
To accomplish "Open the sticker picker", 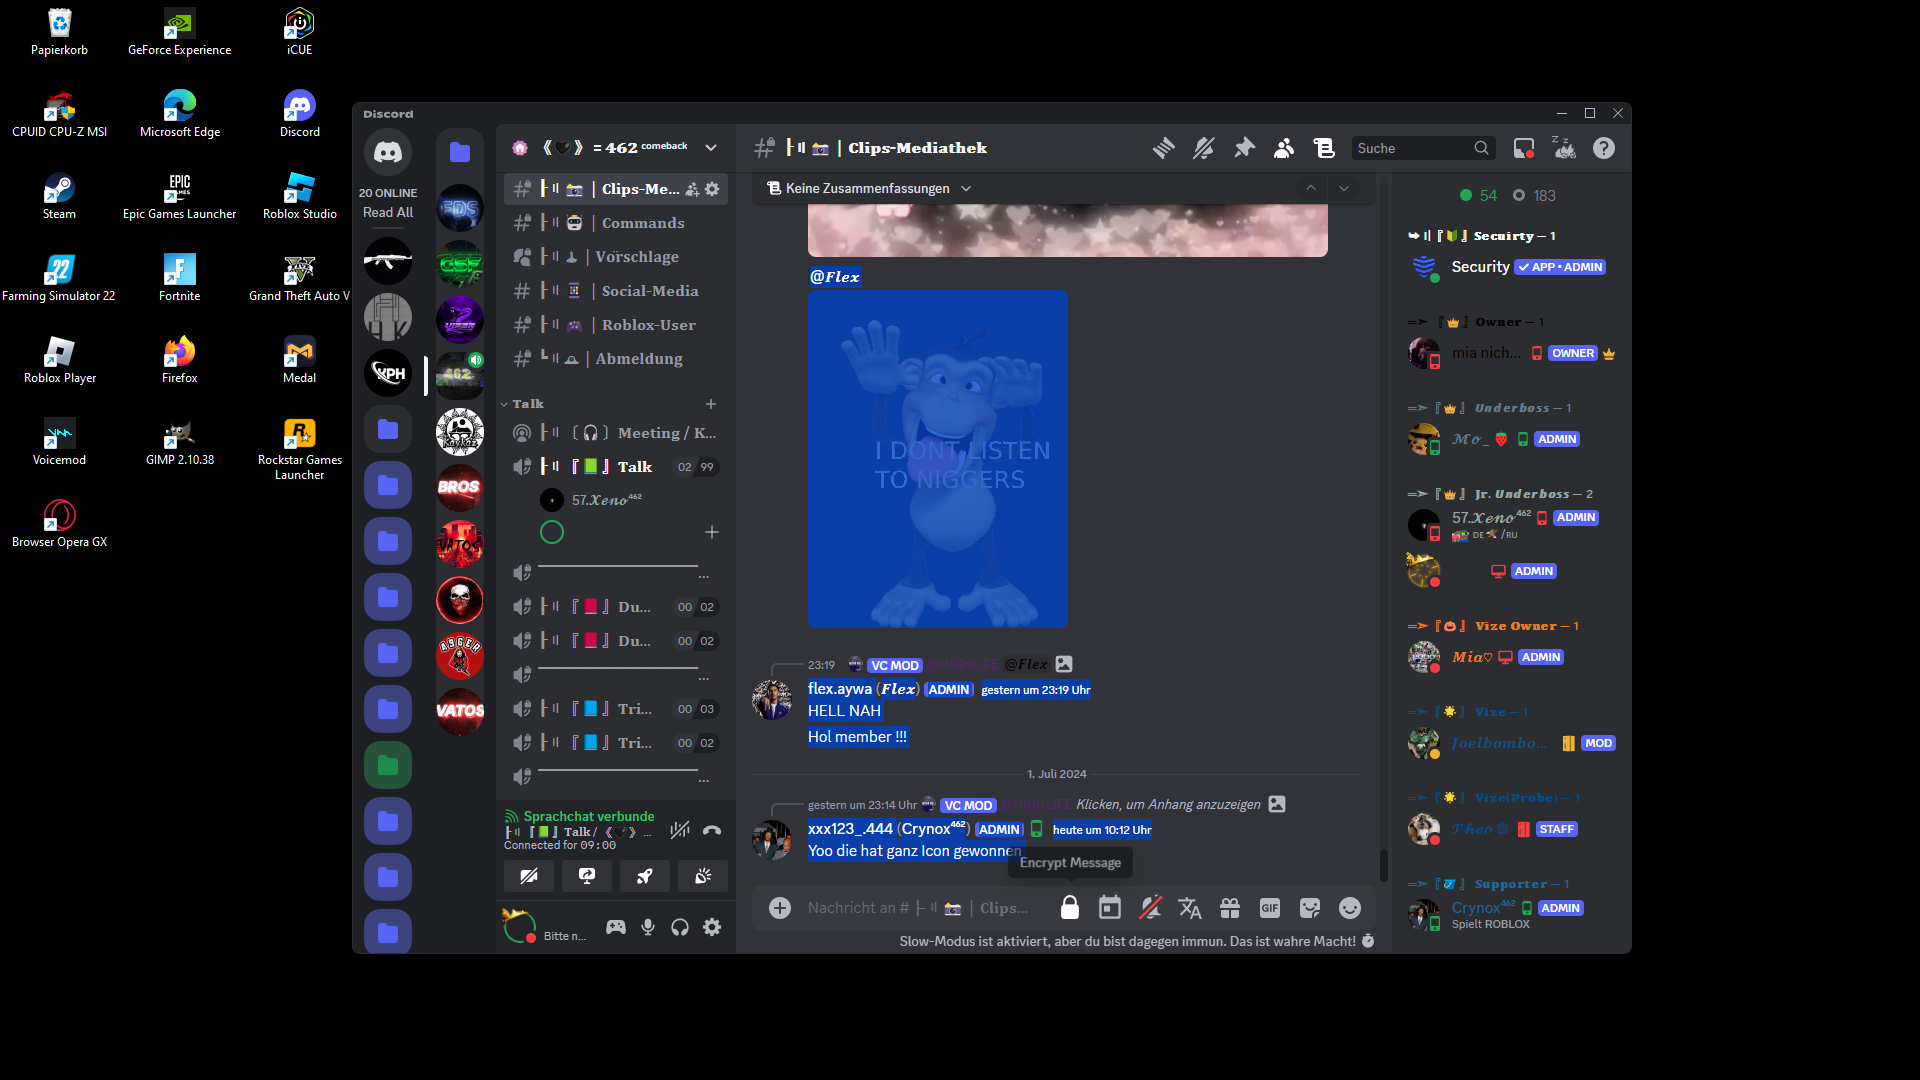I will 1310,908.
